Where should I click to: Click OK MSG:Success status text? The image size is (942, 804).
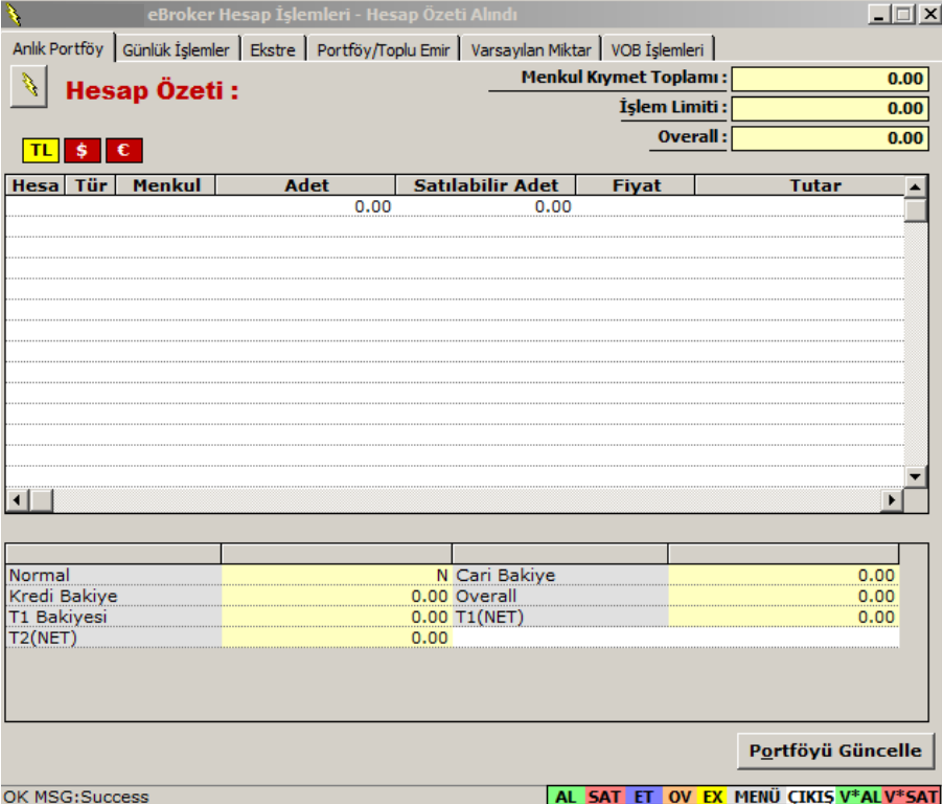click(76, 796)
